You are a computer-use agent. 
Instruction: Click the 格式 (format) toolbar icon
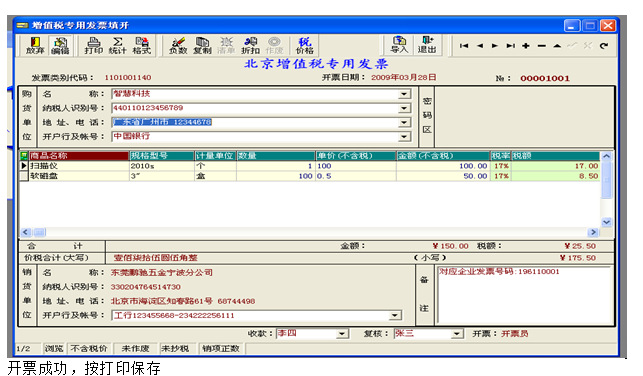pyautogui.click(x=141, y=46)
